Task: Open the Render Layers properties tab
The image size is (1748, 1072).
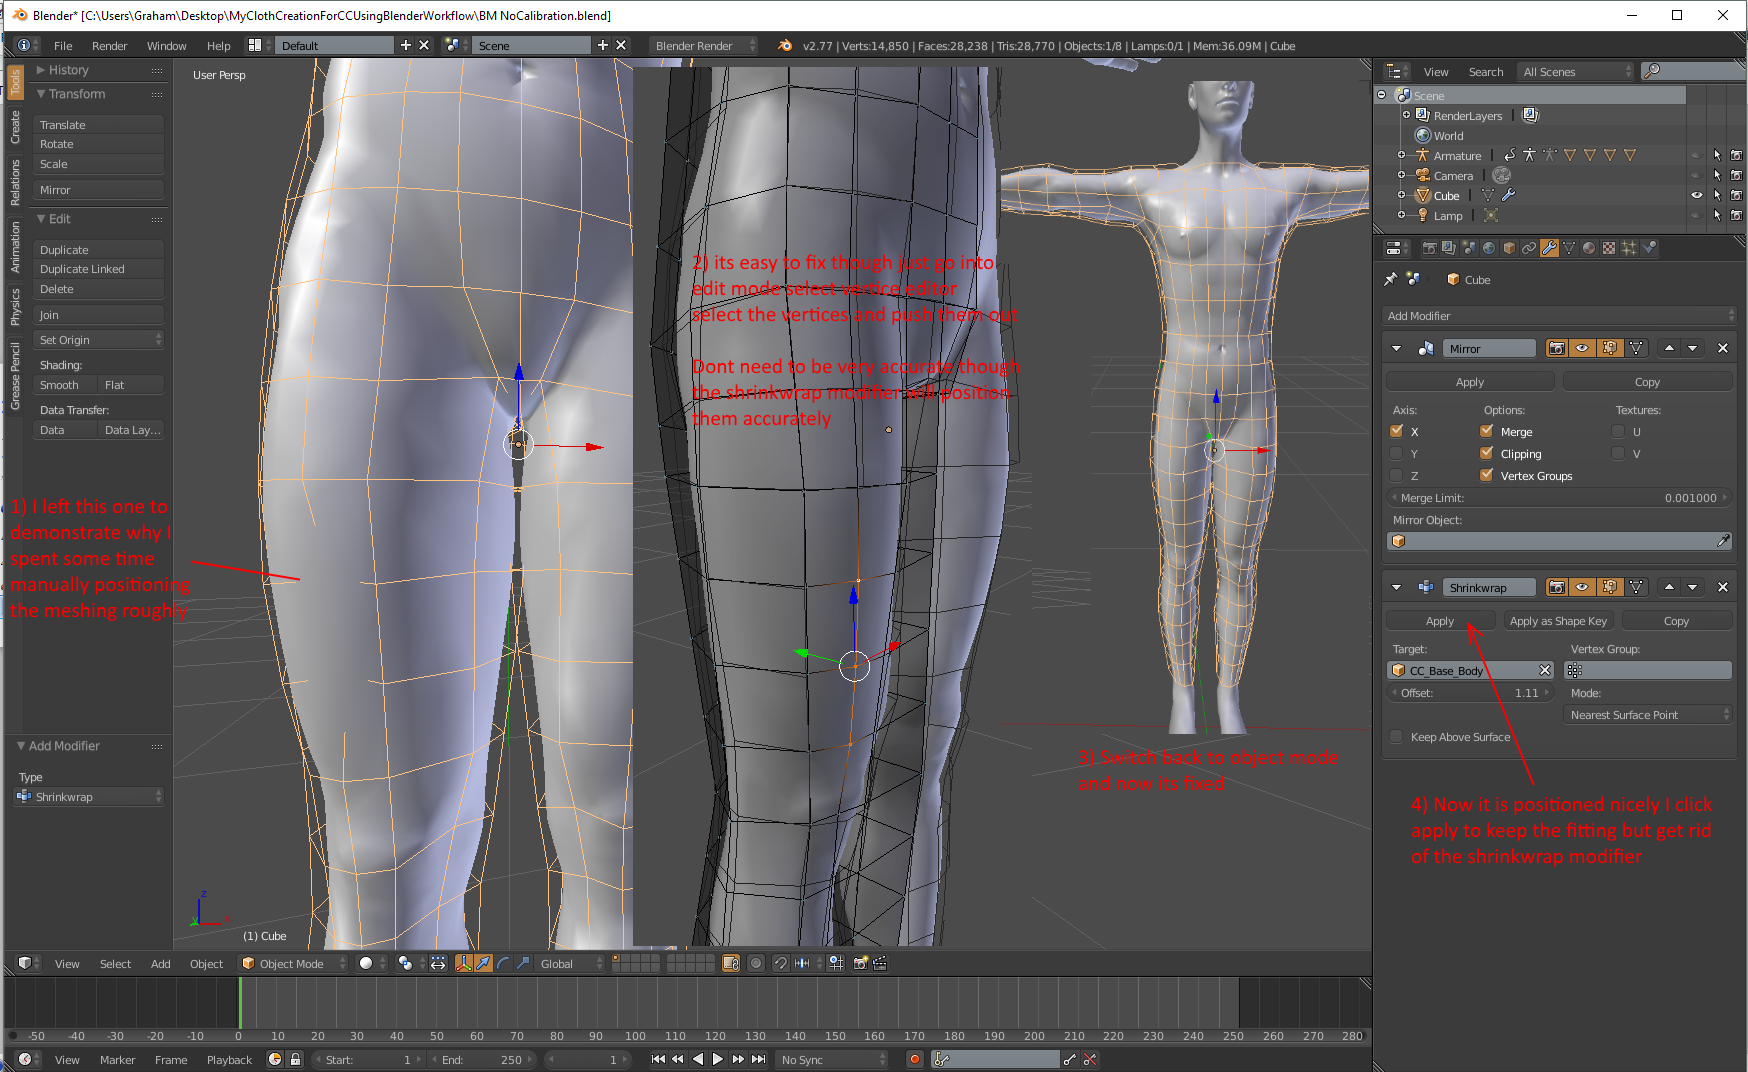Action: [1449, 248]
